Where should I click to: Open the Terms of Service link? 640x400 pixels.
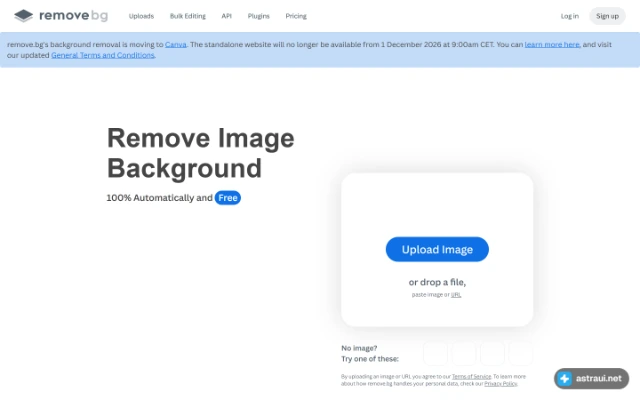(x=471, y=376)
